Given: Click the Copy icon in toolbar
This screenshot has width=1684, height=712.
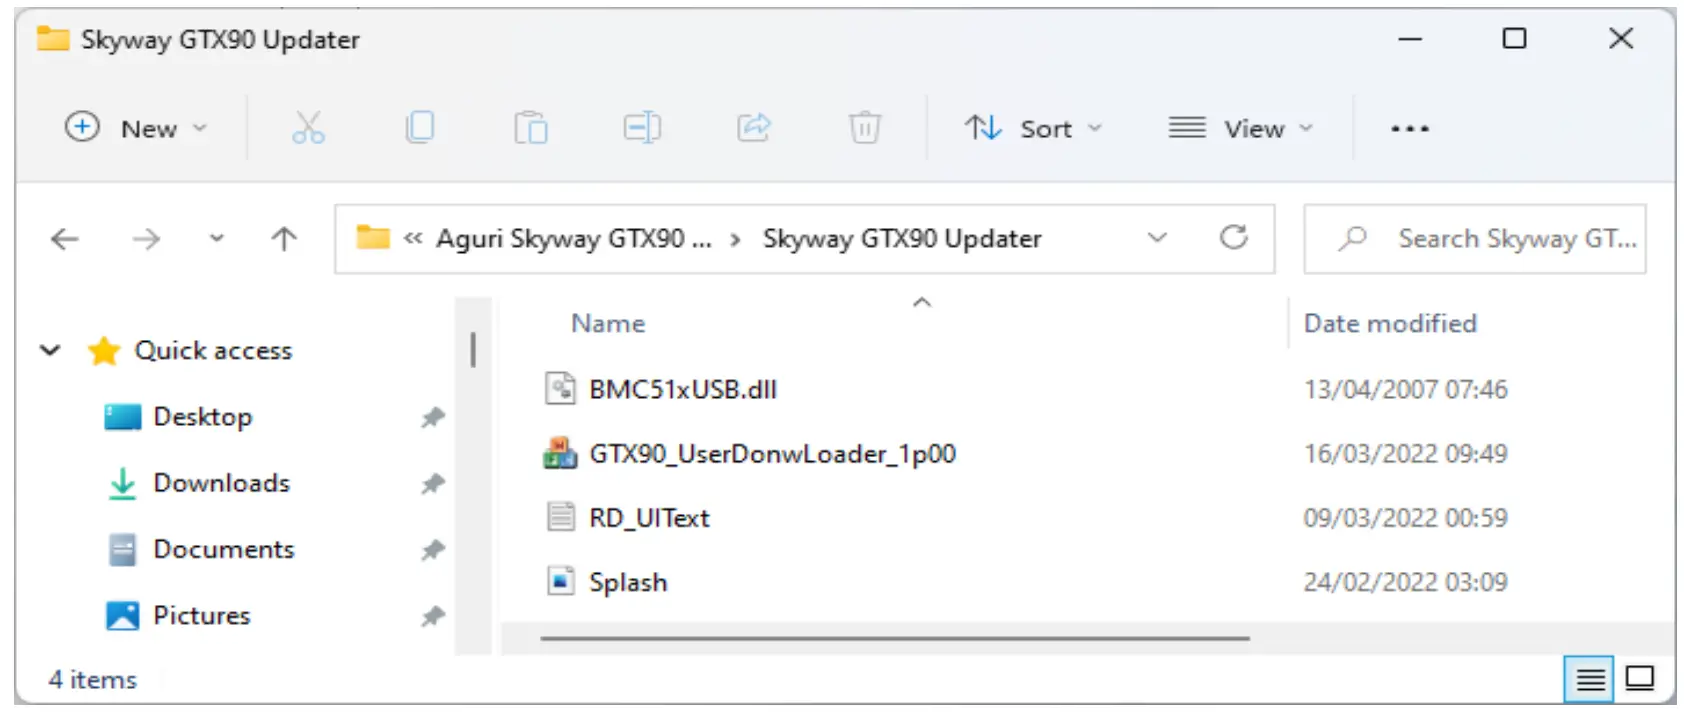Looking at the screenshot, I should [420, 128].
